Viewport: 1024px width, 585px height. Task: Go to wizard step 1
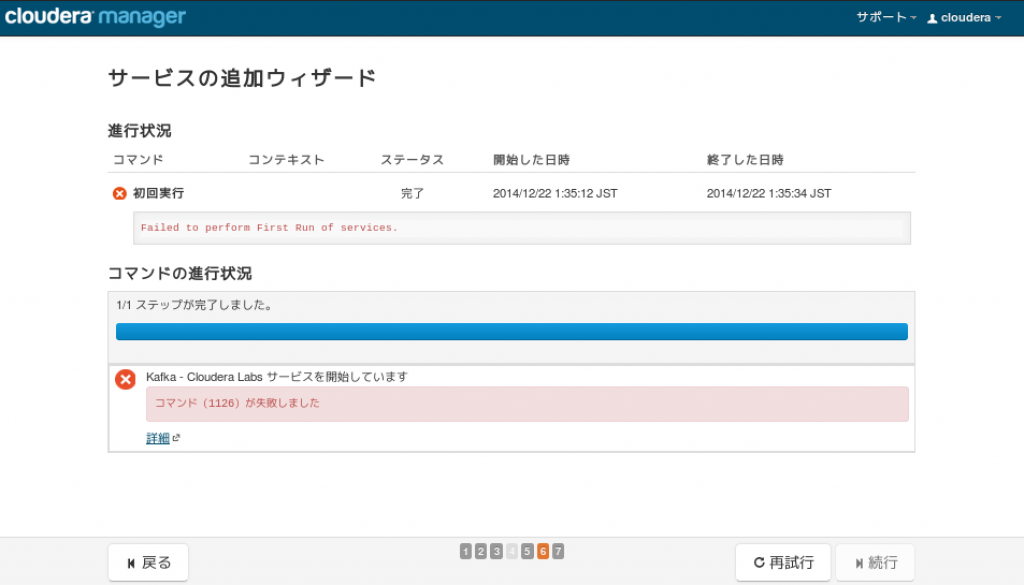coord(466,552)
